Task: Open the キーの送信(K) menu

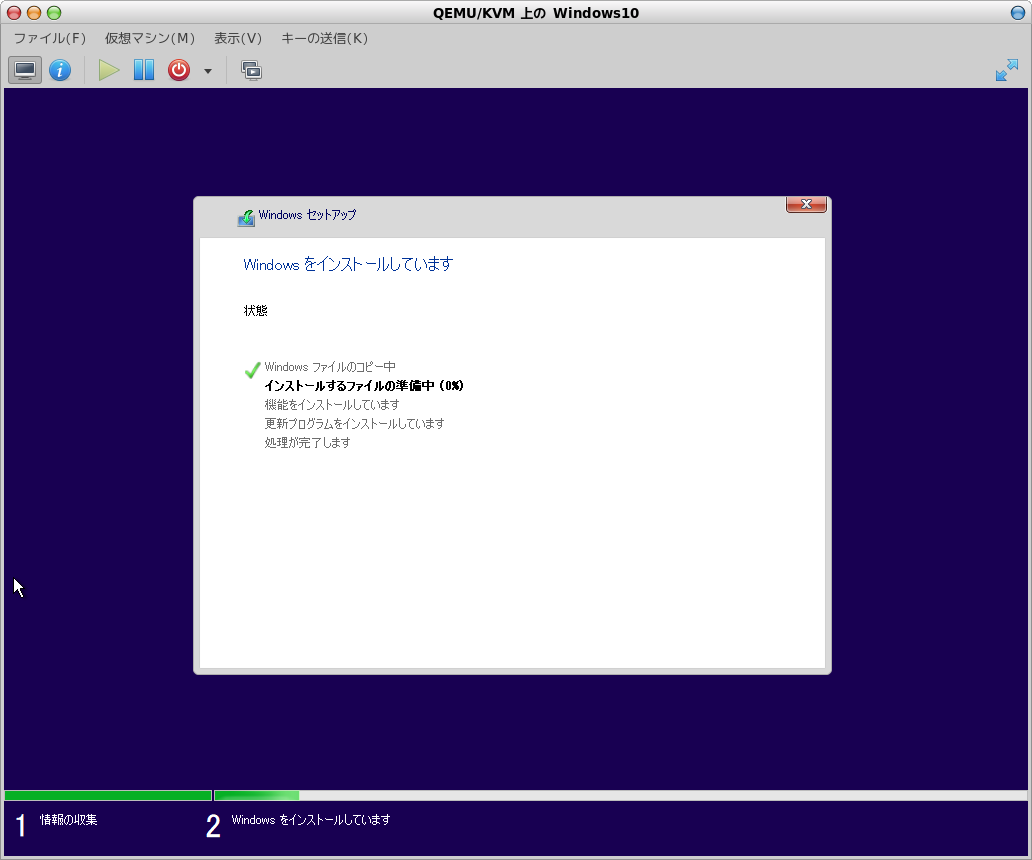Action: click(322, 38)
